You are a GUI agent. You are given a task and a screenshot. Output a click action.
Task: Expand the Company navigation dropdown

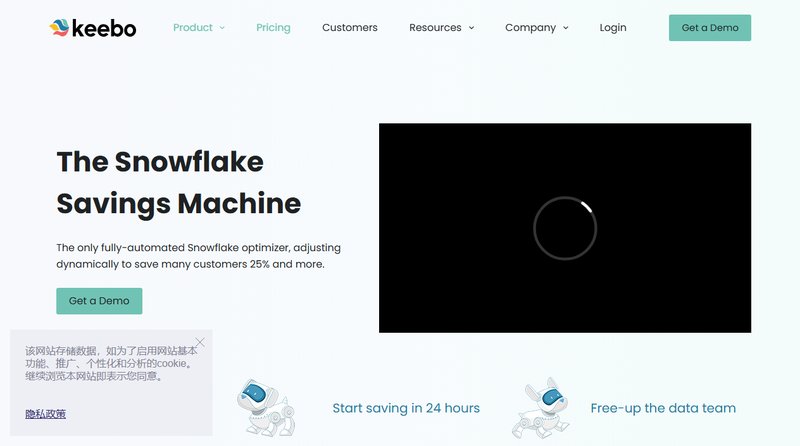point(536,28)
